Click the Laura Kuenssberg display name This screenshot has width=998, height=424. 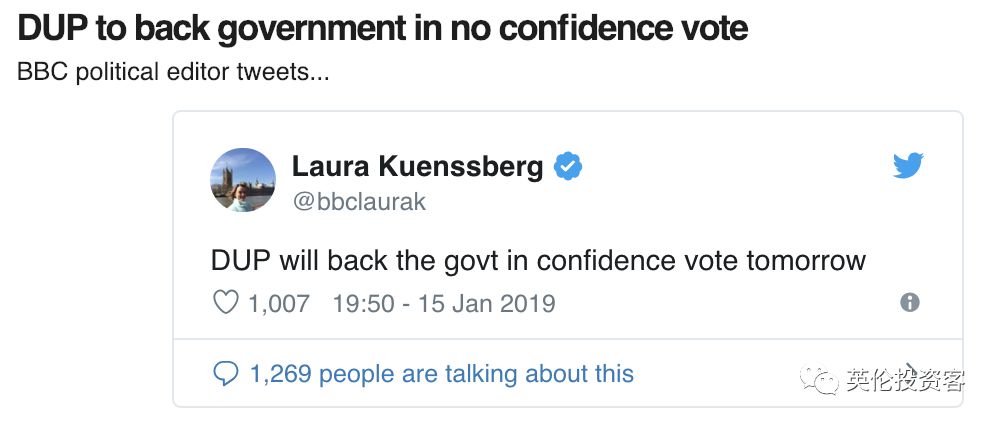pos(417,166)
